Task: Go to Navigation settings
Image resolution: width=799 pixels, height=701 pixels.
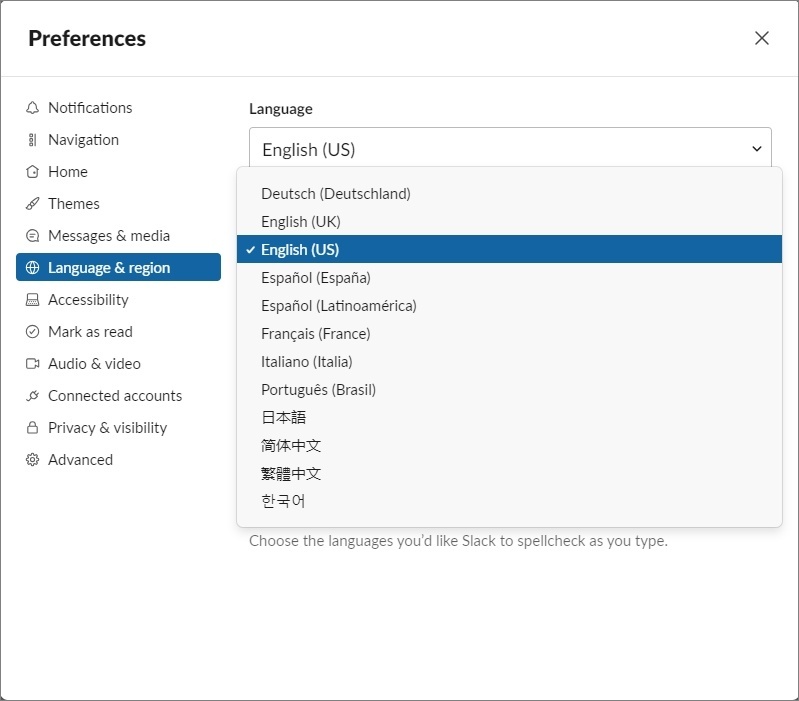Action: click(x=118, y=140)
